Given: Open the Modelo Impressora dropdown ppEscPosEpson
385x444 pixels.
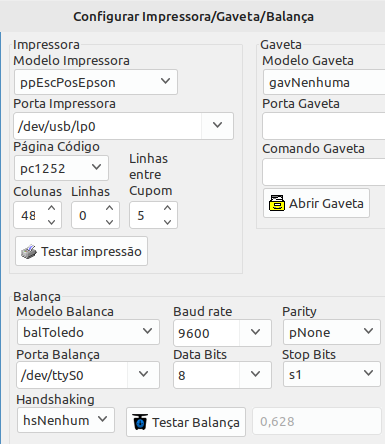Looking at the screenshot, I should 96,82.
